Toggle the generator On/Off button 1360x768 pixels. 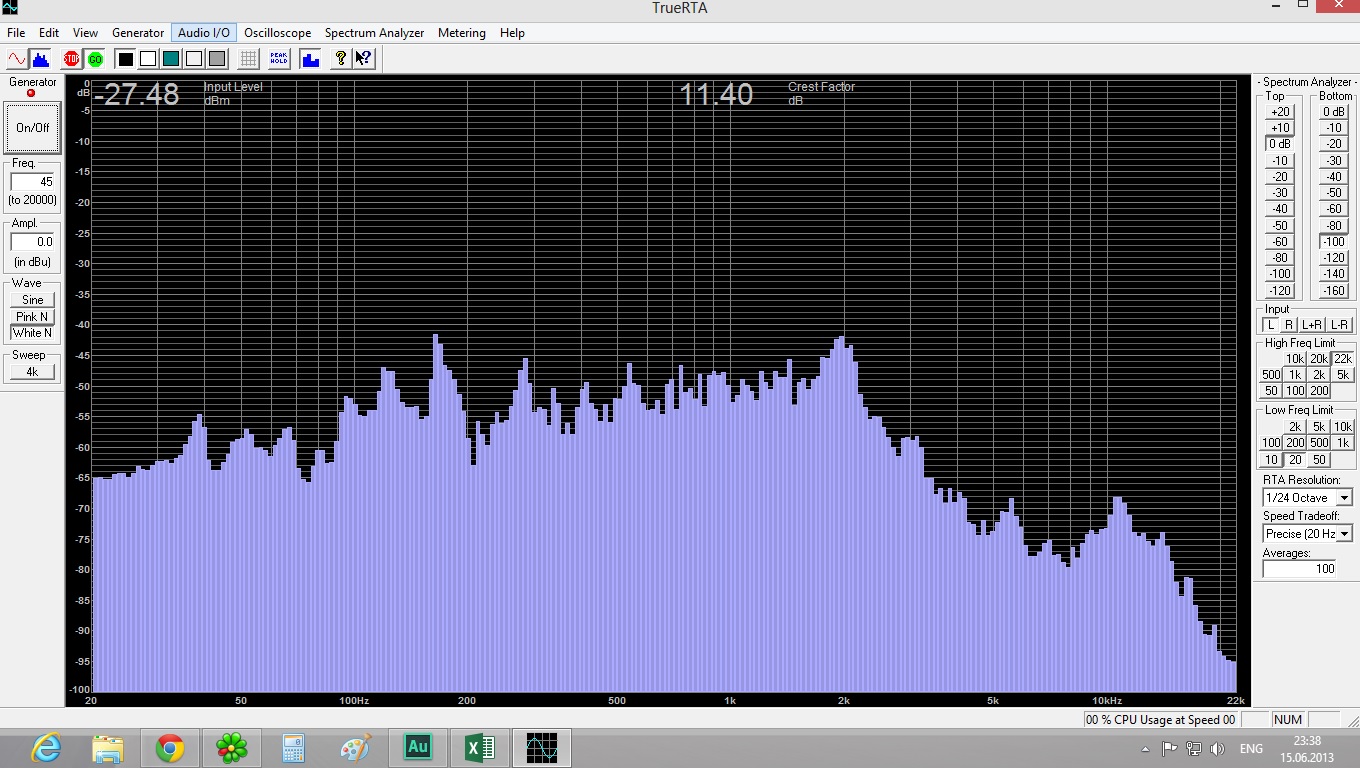[32, 127]
